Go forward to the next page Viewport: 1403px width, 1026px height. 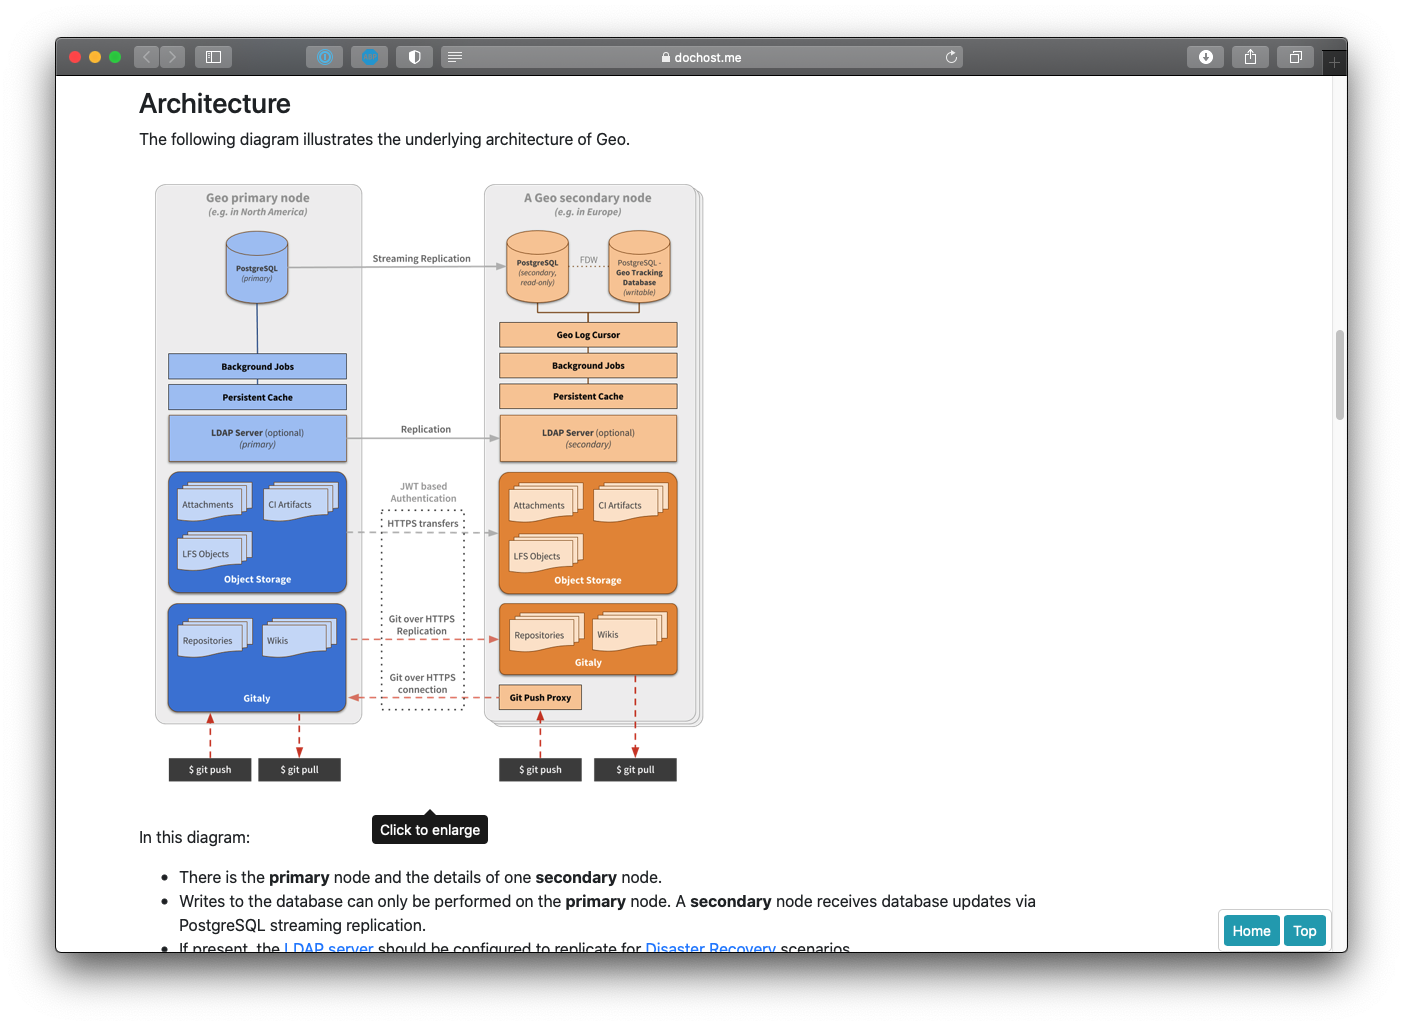tap(173, 57)
